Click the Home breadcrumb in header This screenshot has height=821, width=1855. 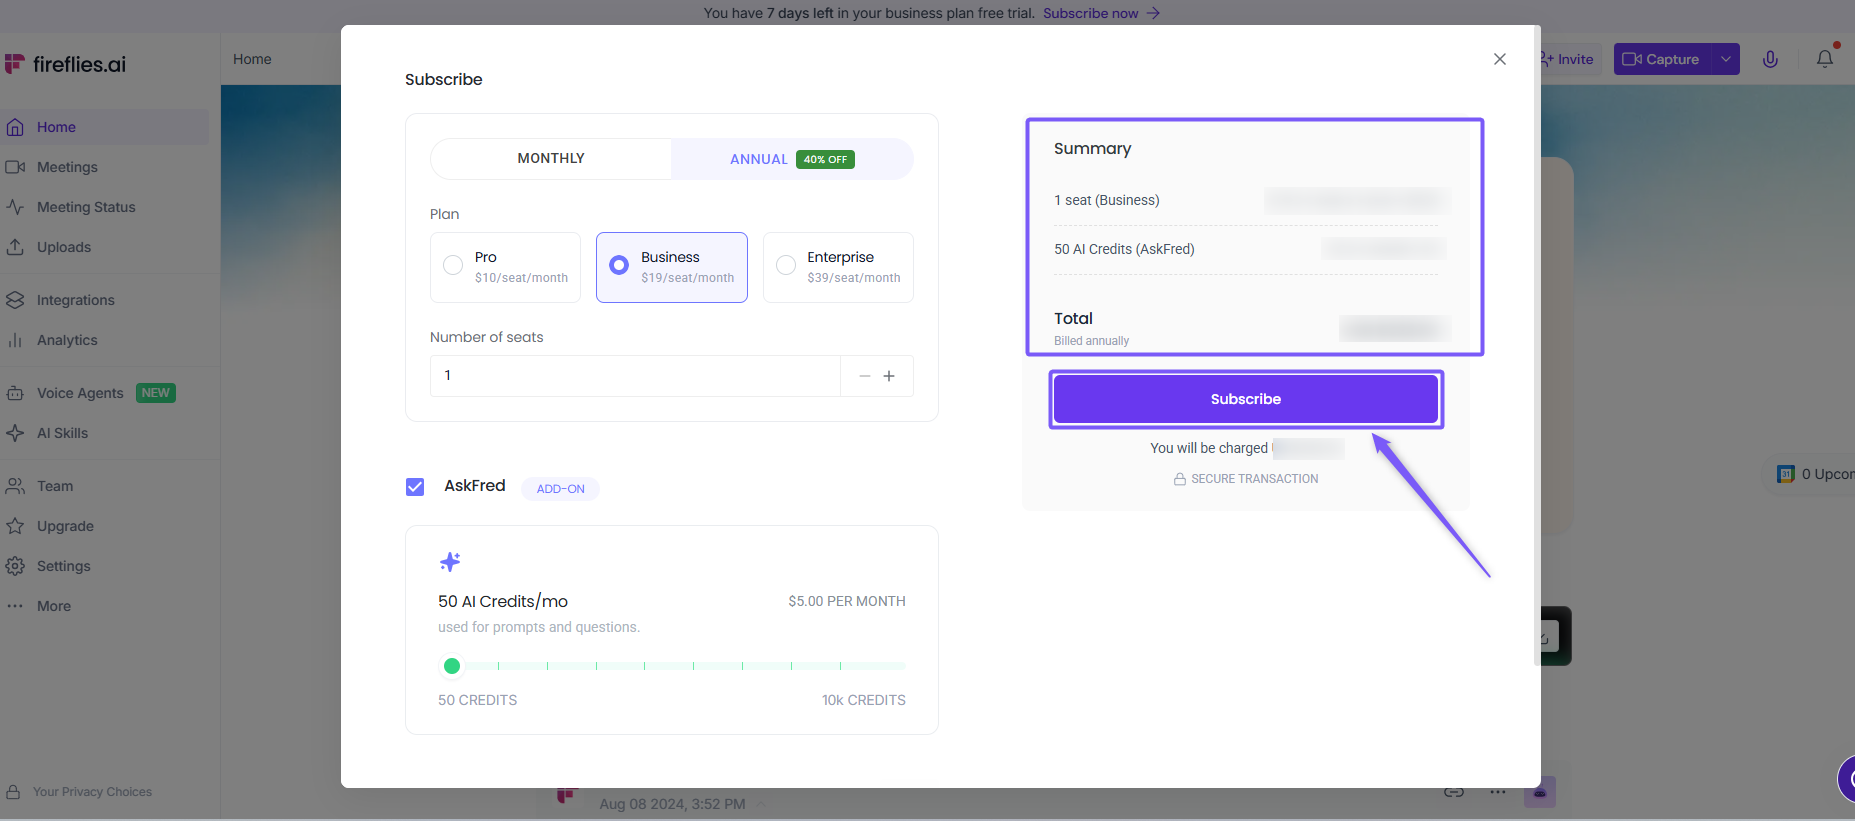pos(252,59)
